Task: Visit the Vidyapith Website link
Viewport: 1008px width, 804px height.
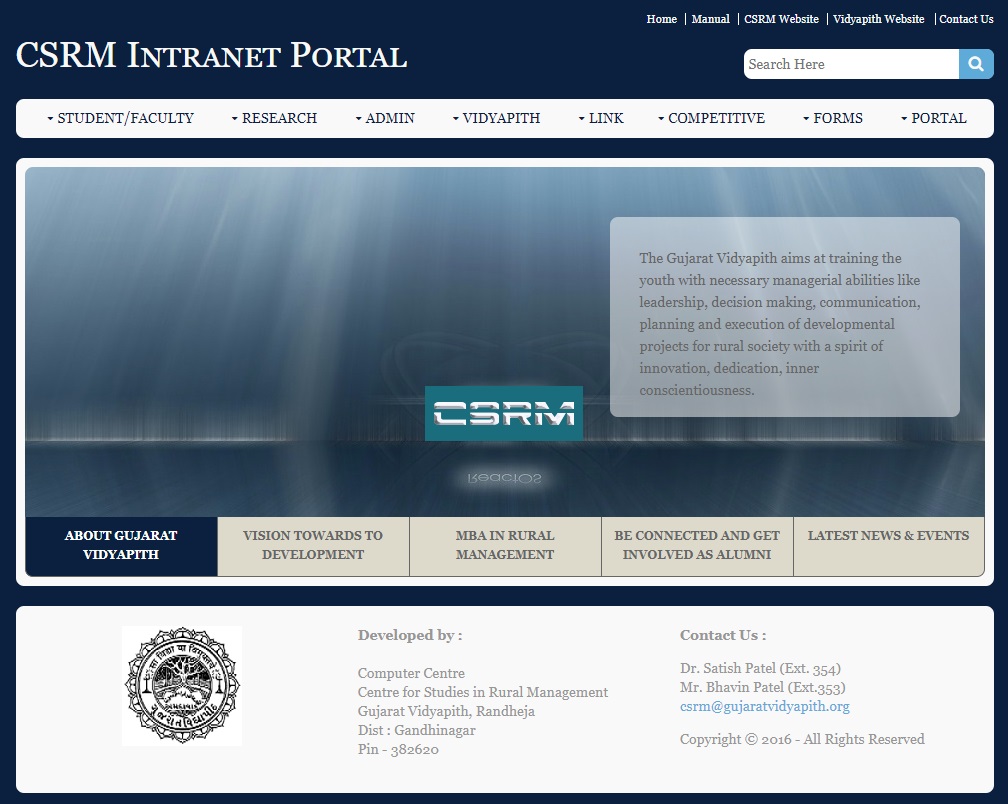Action: click(x=878, y=19)
